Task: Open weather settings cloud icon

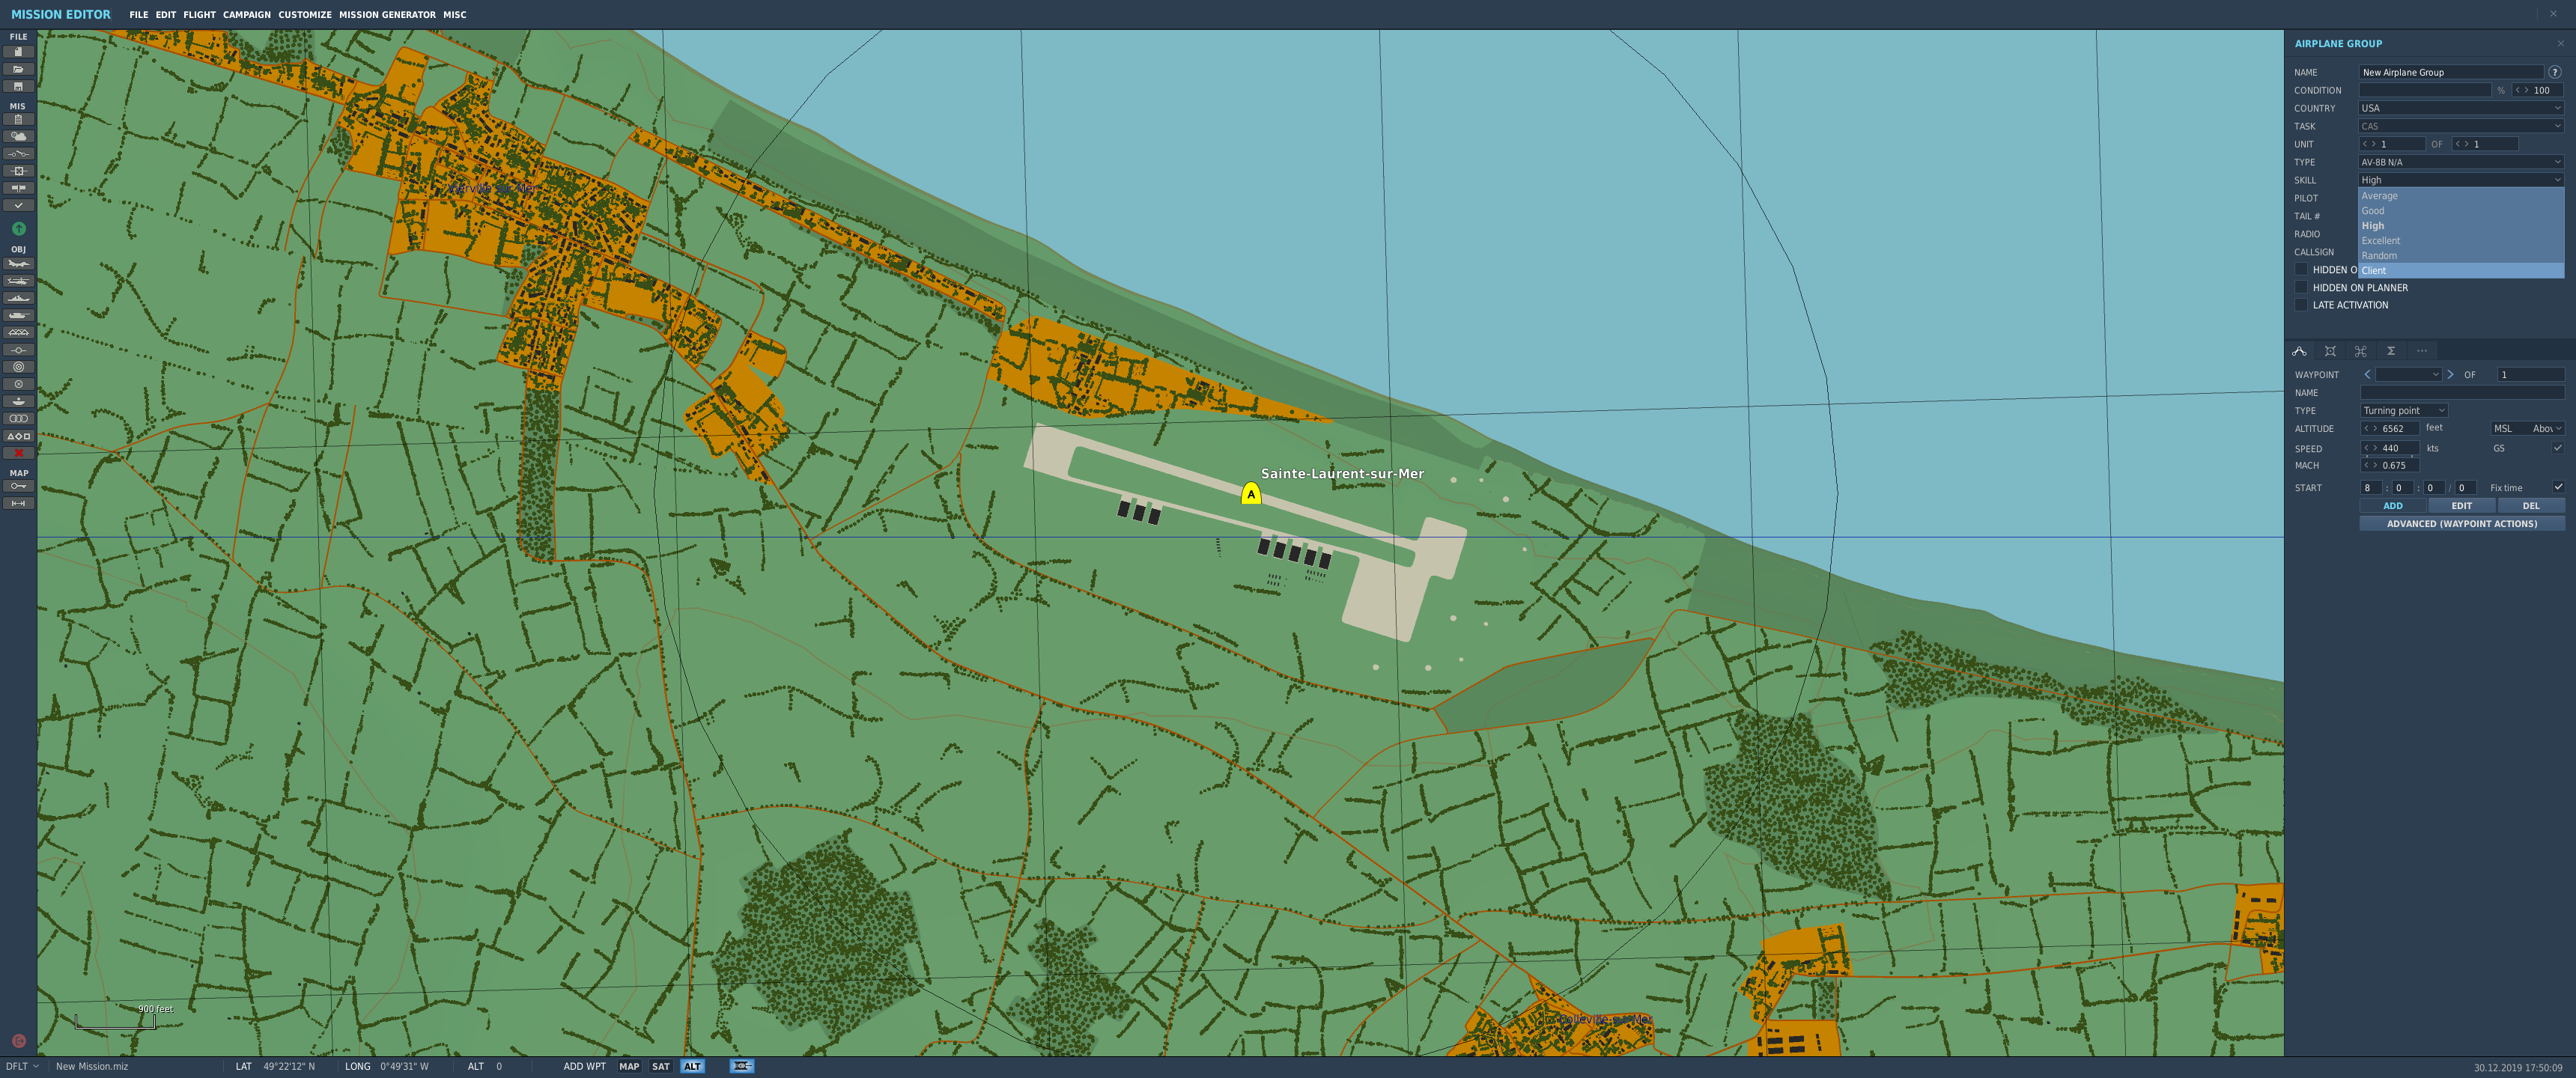Action: click(x=18, y=136)
